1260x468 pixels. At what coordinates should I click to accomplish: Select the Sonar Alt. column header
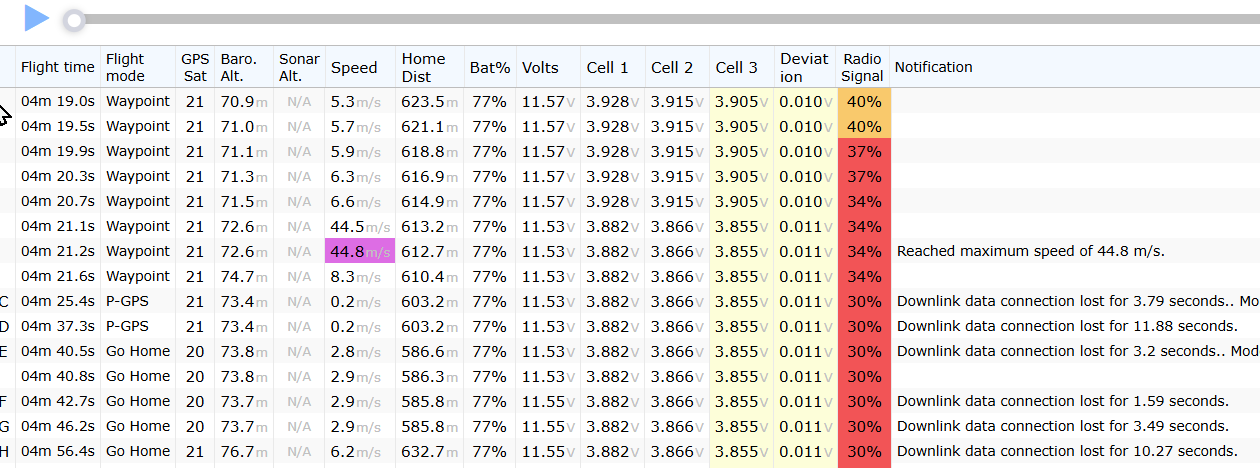point(300,68)
